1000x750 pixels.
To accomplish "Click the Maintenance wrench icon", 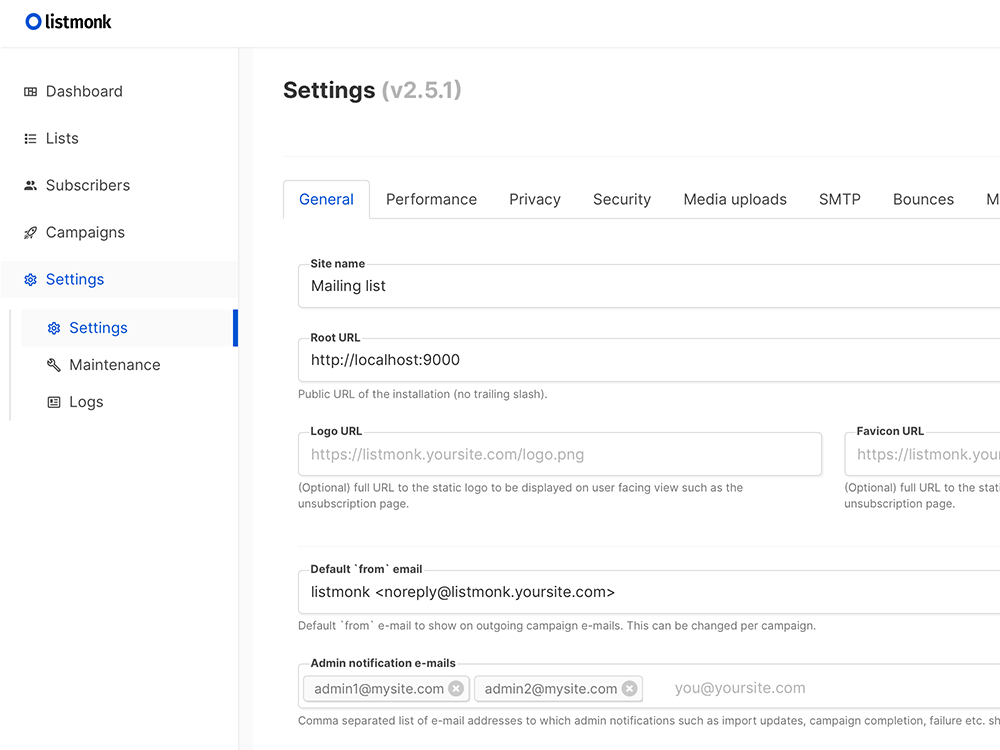I will tap(54, 365).
